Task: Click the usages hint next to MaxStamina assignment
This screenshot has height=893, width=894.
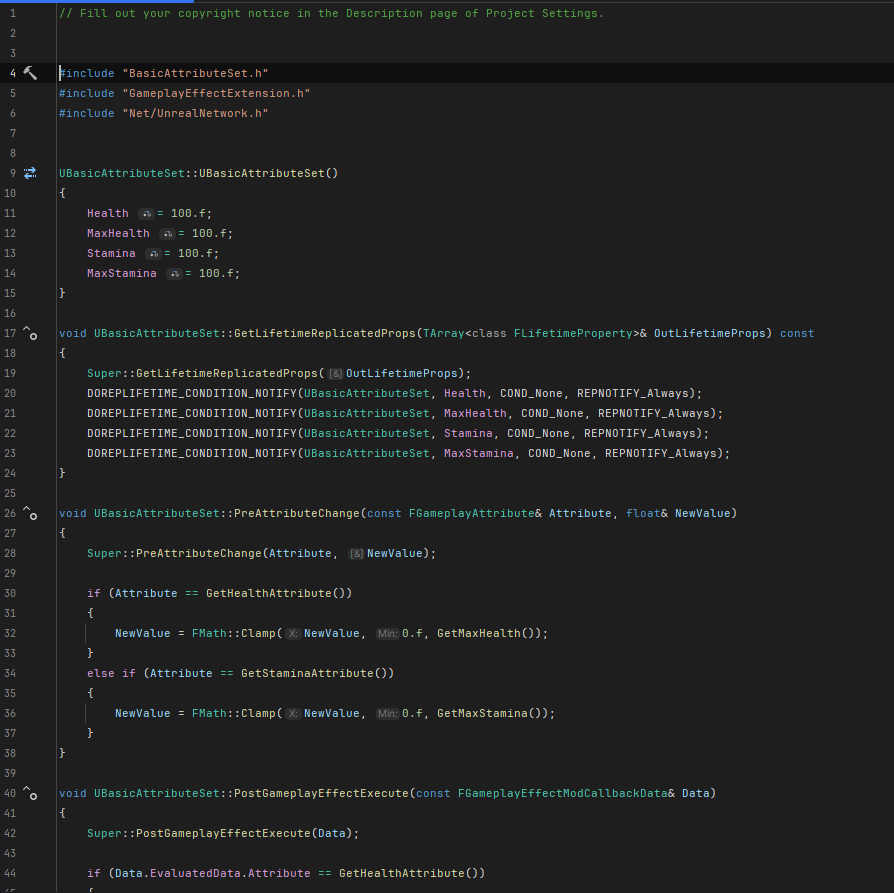Action: click(x=173, y=273)
